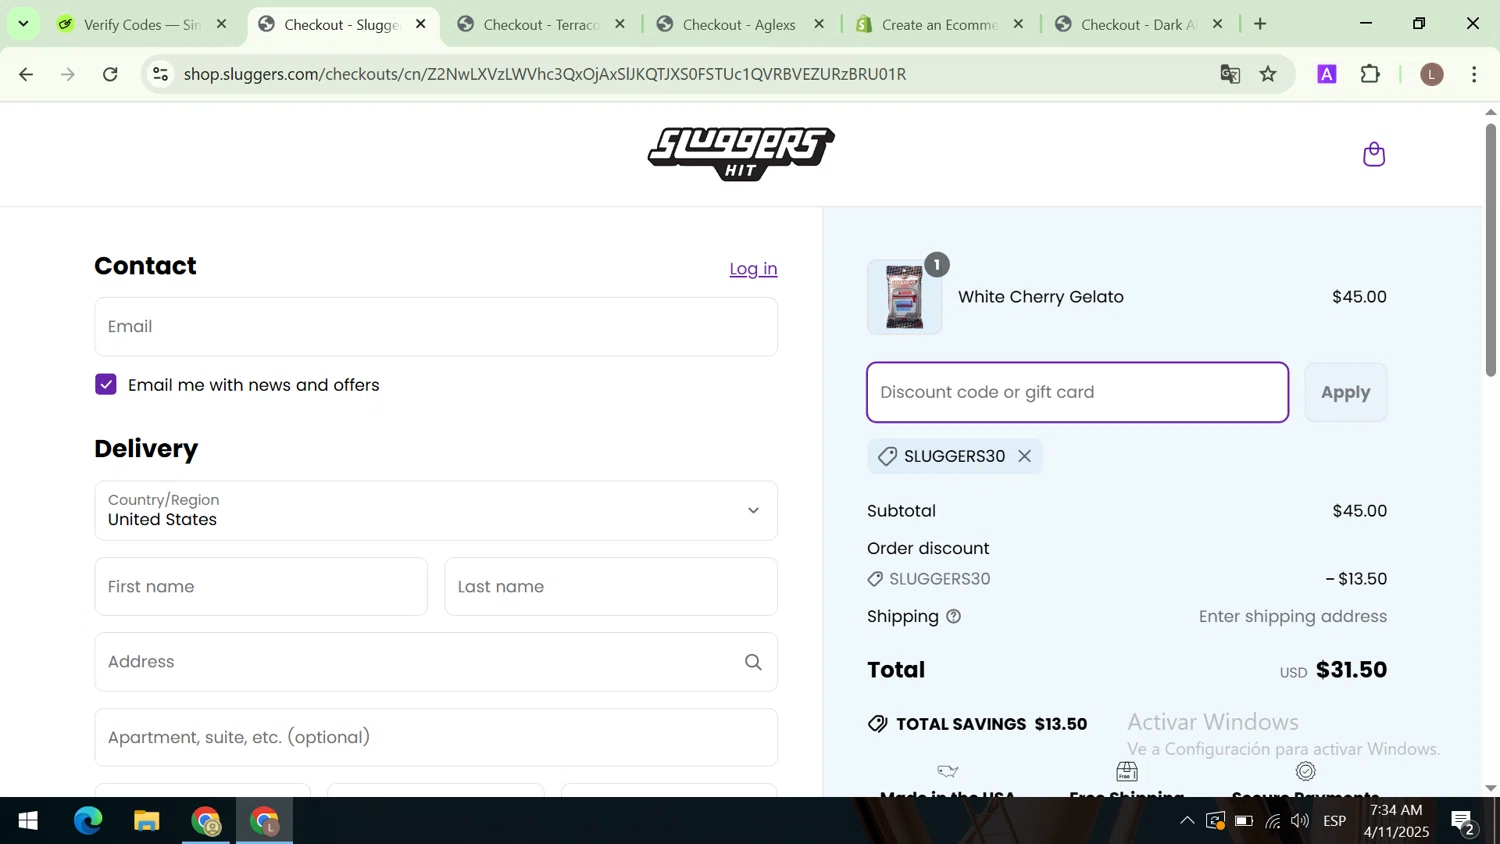The height and width of the screenshot is (844, 1500).
Task: Open the Windows Start menu
Action: point(28,821)
